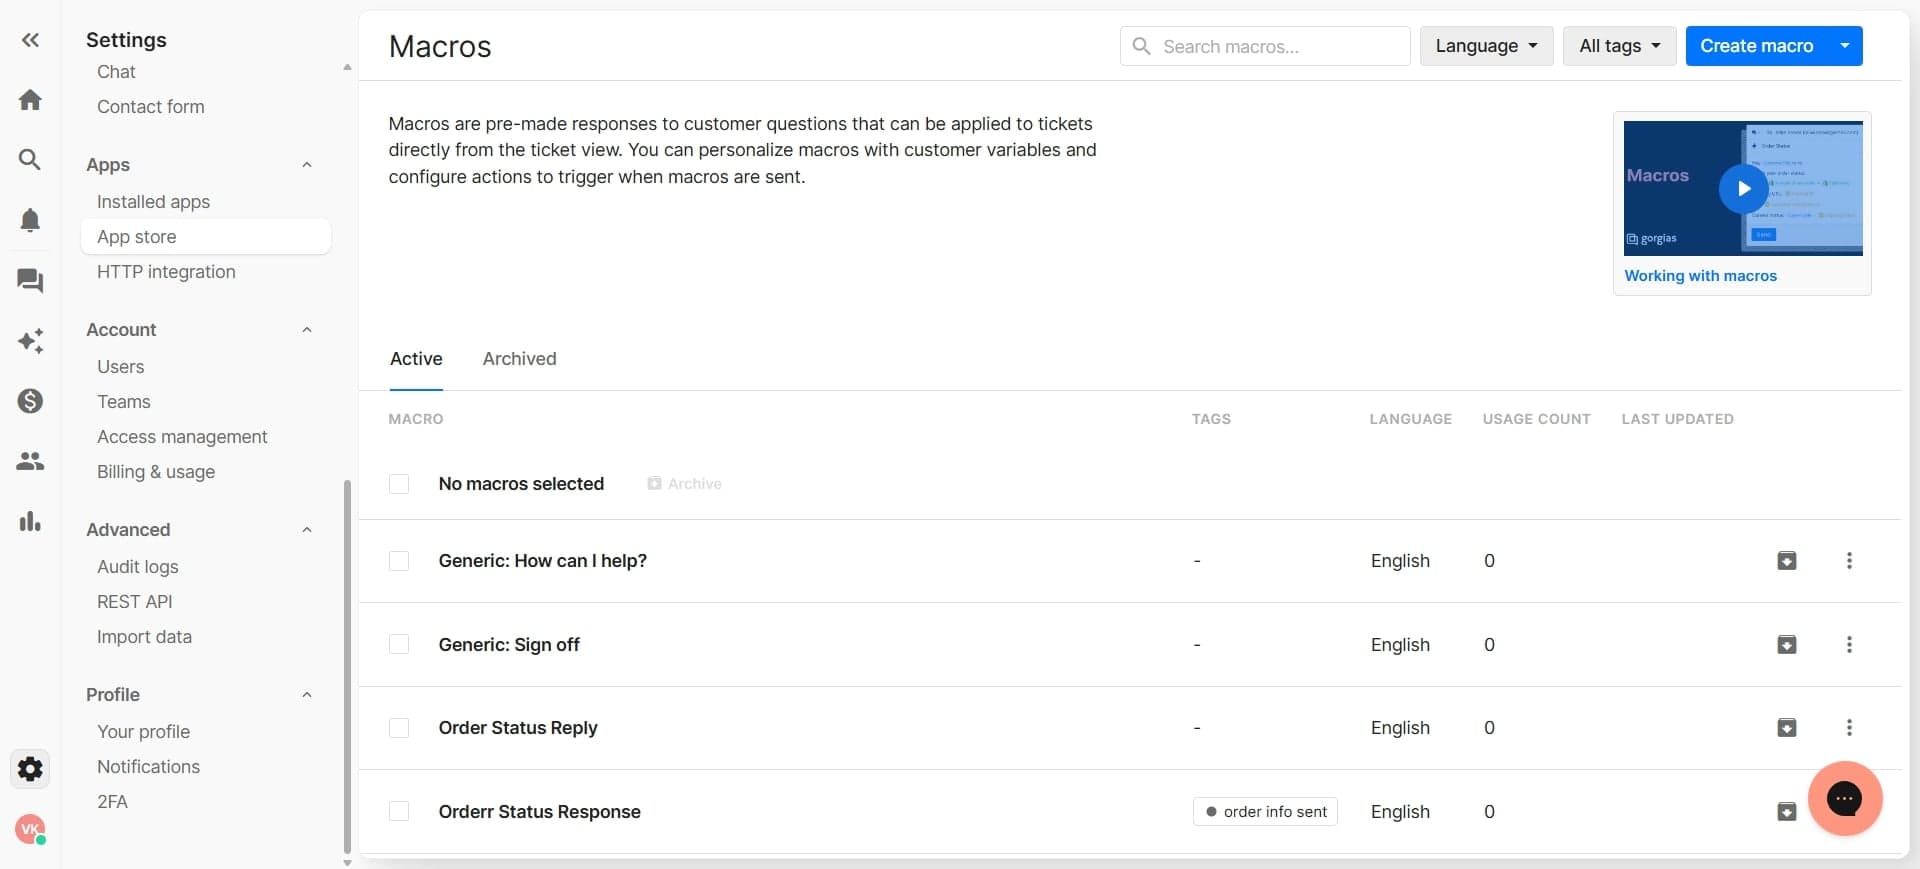Click the order info sent tag
The width and height of the screenshot is (1920, 869).
click(x=1265, y=812)
